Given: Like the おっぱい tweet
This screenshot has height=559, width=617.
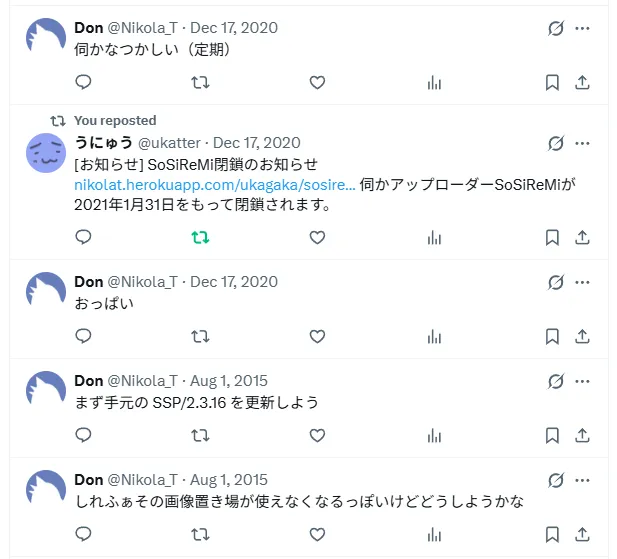Looking at the screenshot, I should 317,337.
